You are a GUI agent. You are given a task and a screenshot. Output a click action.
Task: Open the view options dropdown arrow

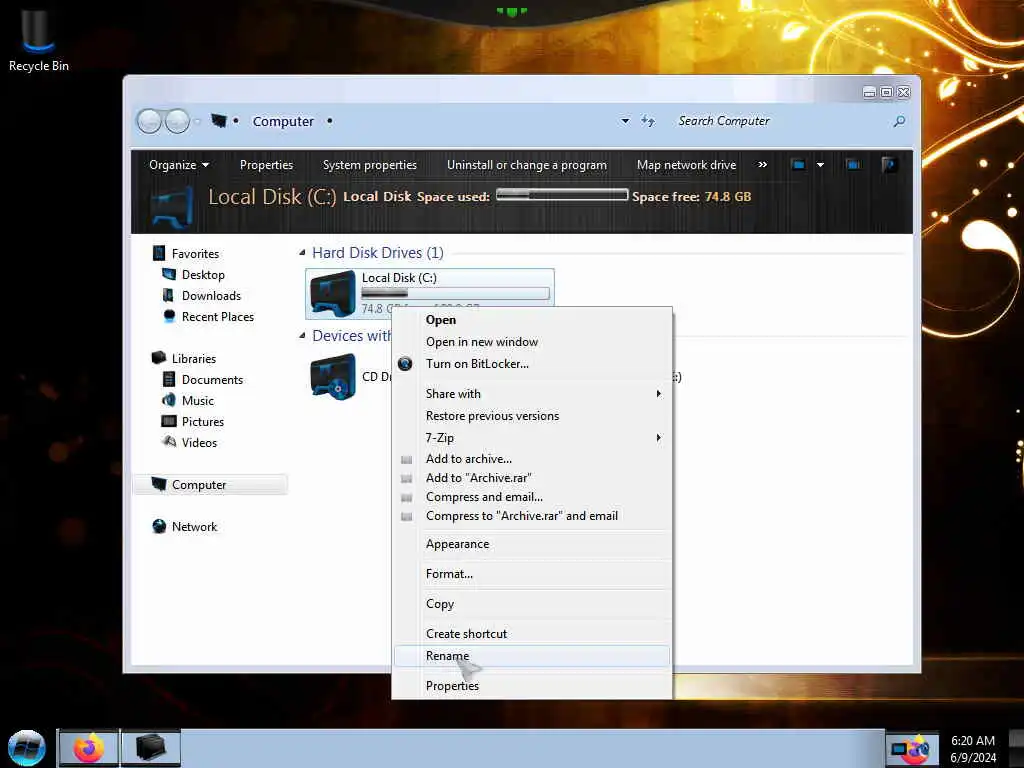pyautogui.click(x=820, y=165)
